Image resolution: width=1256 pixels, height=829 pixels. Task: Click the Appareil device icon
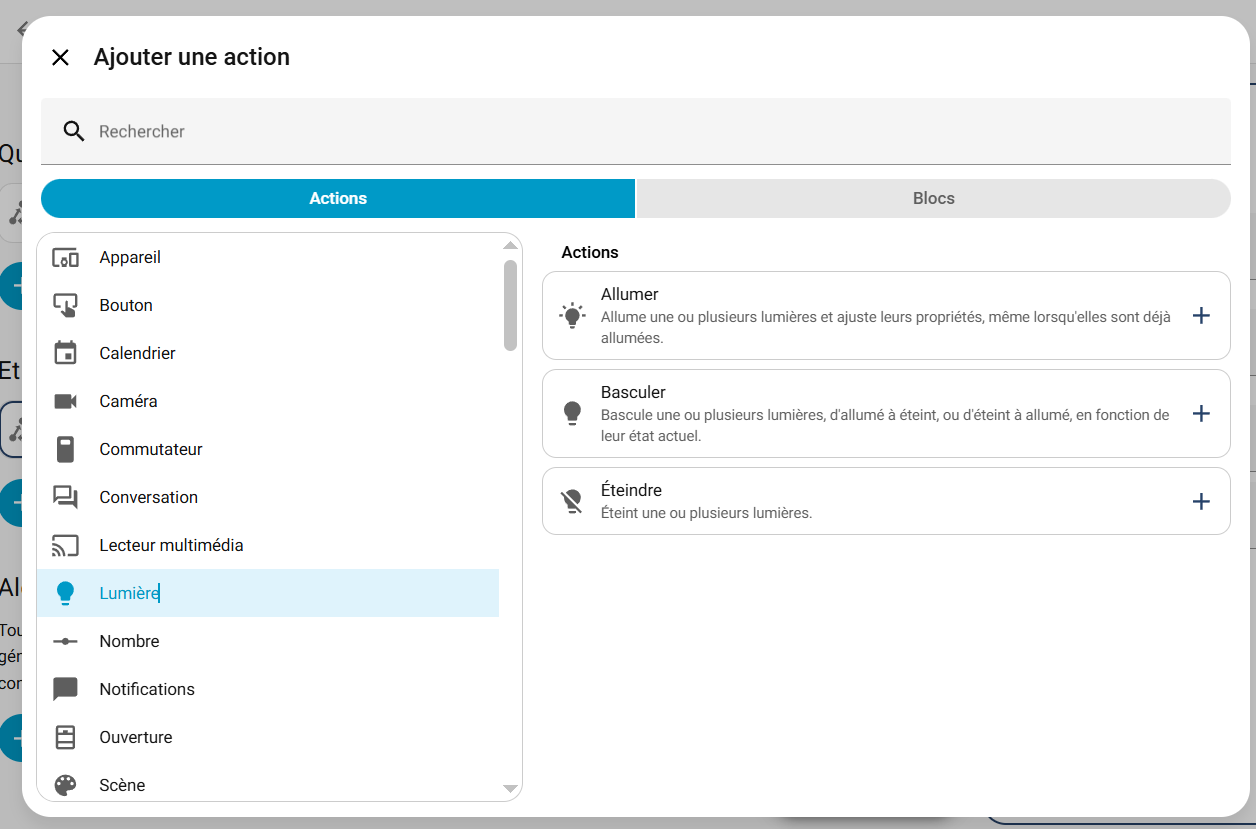click(x=65, y=258)
